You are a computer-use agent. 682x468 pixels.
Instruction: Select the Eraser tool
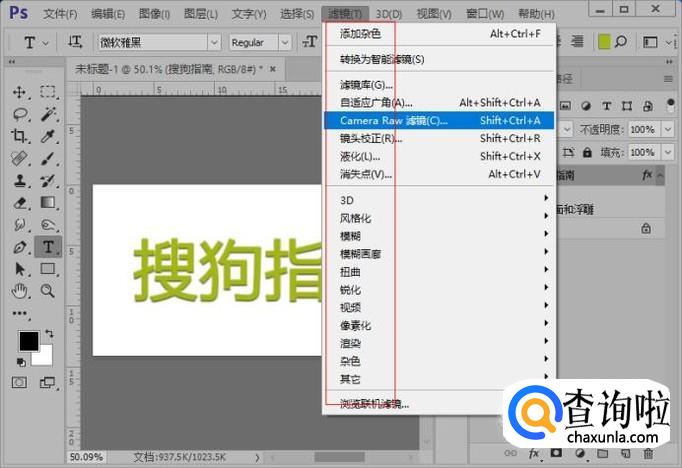(x=20, y=203)
